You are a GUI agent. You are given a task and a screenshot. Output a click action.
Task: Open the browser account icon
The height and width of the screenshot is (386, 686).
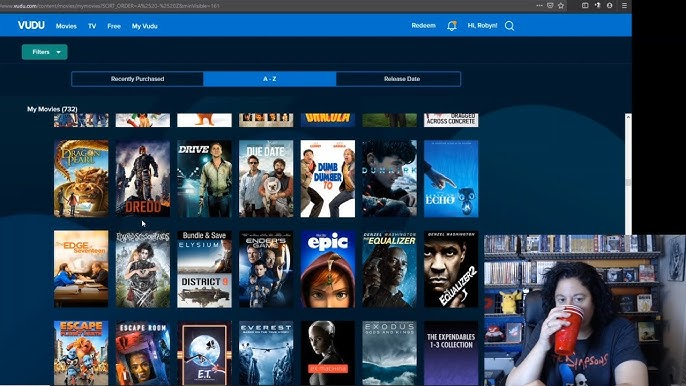click(609, 6)
